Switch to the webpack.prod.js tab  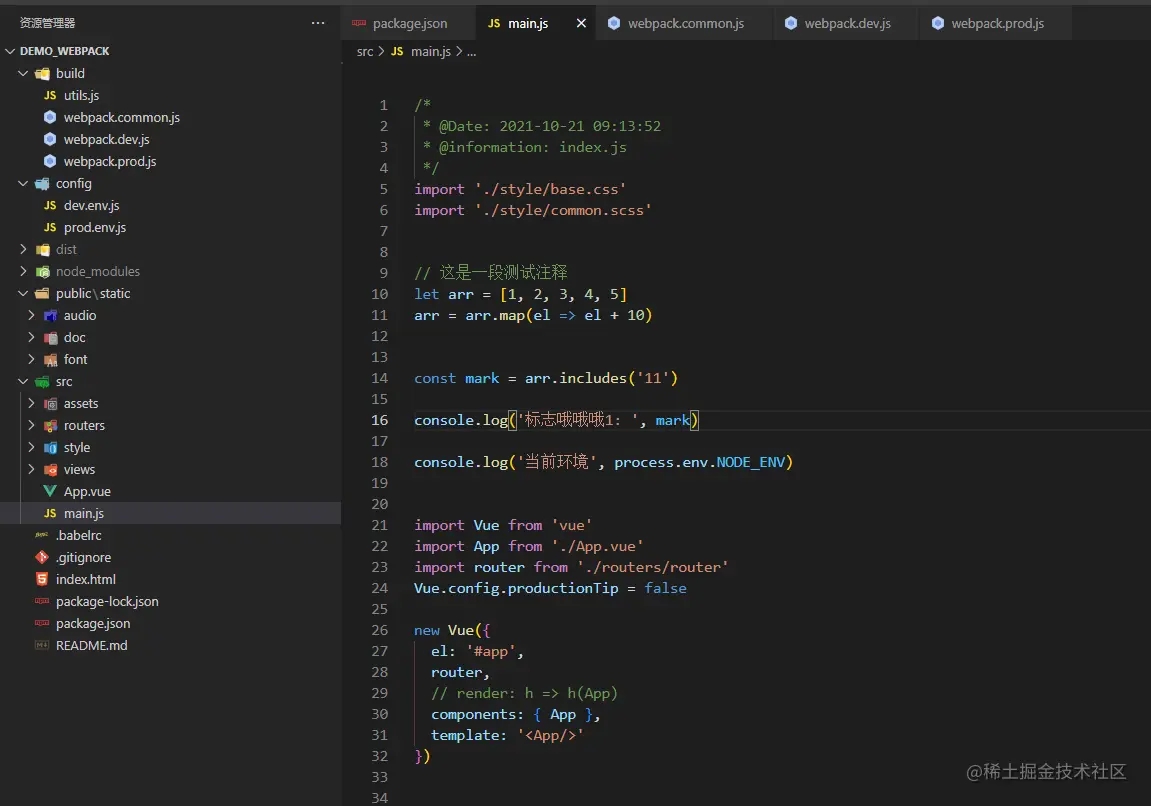[996, 23]
